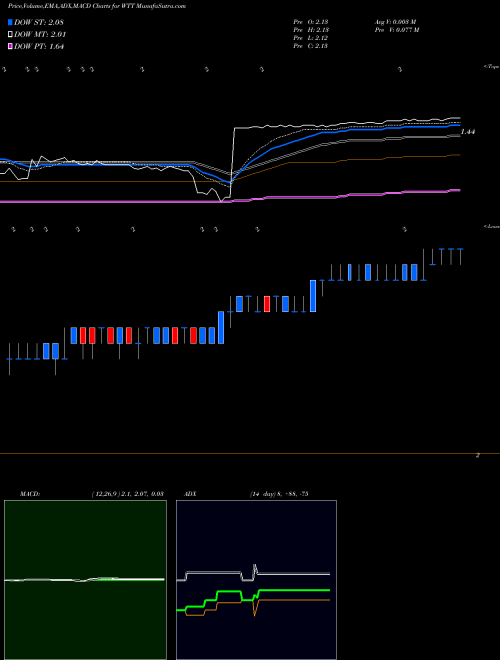Select the 'DOW ST: 2.08' label
The image size is (500, 660).
click(39, 22)
